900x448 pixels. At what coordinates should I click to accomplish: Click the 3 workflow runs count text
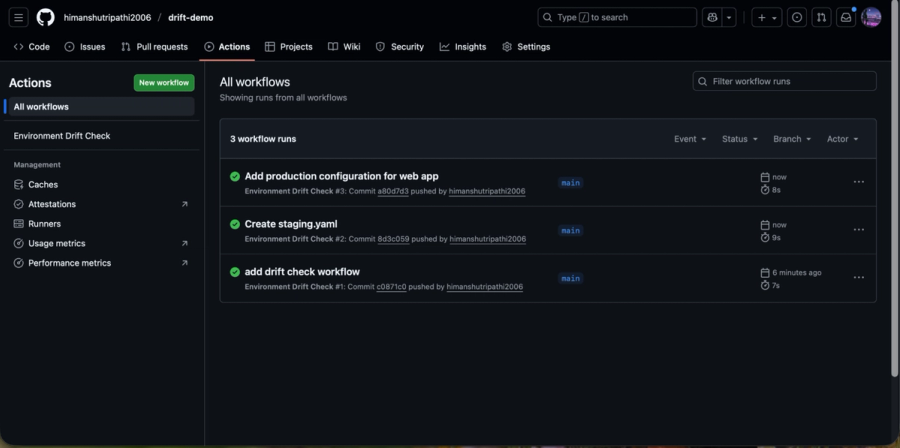(263, 139)
